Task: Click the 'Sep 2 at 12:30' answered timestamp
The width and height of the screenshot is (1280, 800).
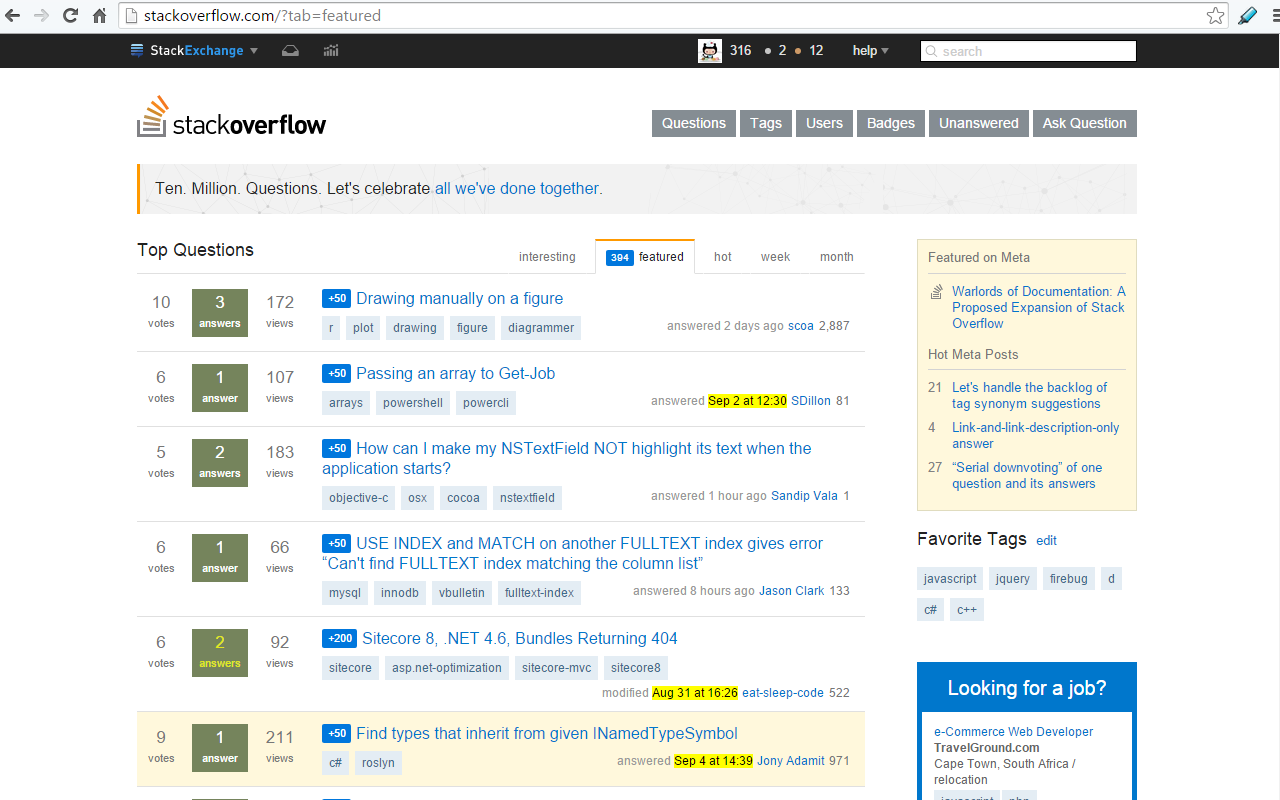Action: pyautogui.click(x=747, y=401)
